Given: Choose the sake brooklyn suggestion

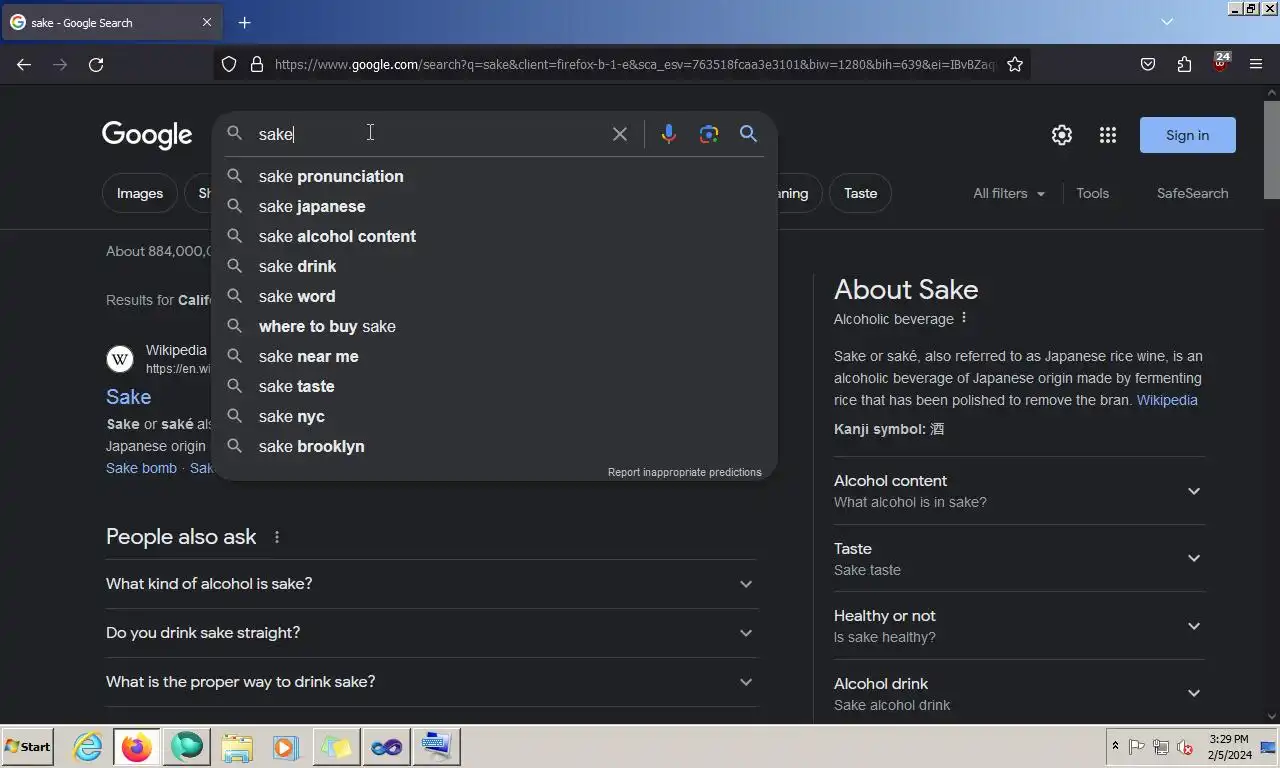Looking at the screenshot, I should click(x=494, y=446).
